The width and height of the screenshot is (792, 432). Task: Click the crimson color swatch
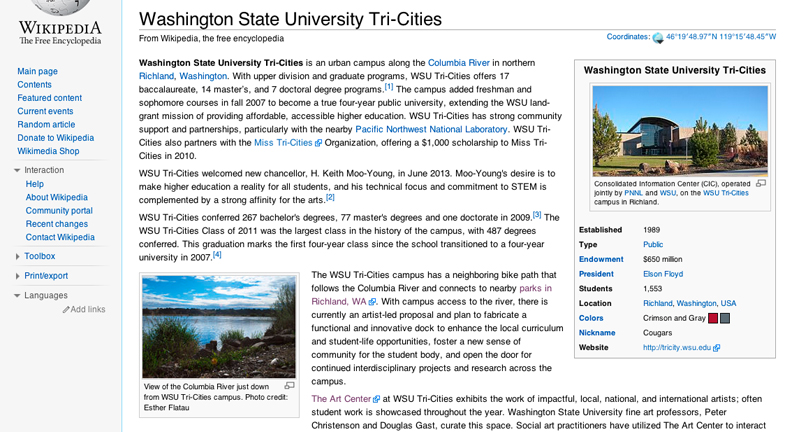click(x=713, y=318)
